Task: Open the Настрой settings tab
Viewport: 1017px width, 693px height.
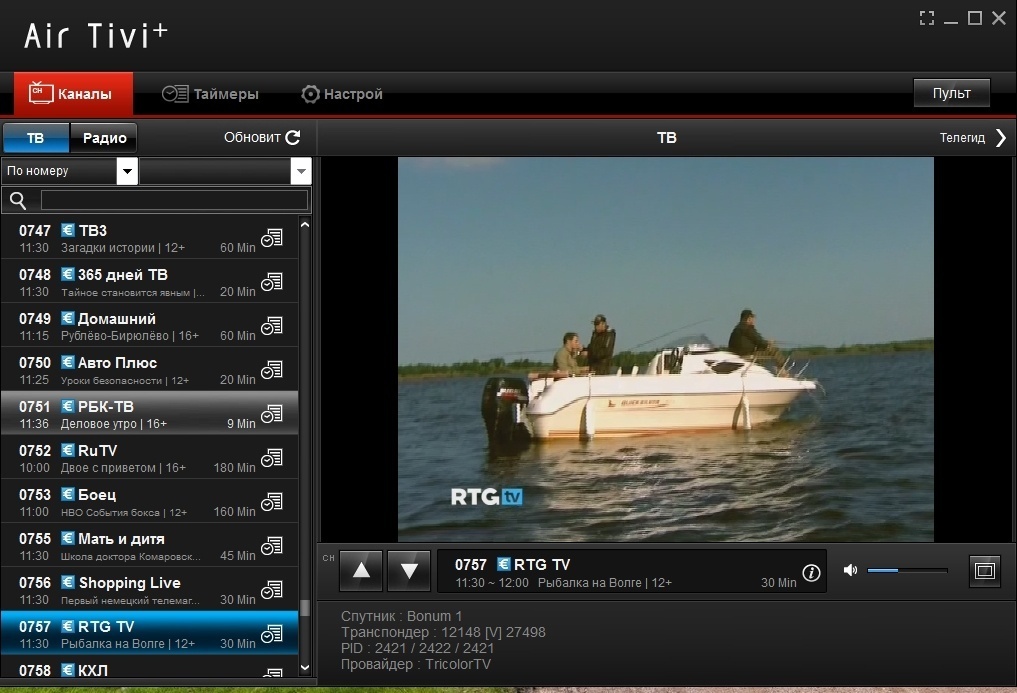Action: click(x=342, y=94)
